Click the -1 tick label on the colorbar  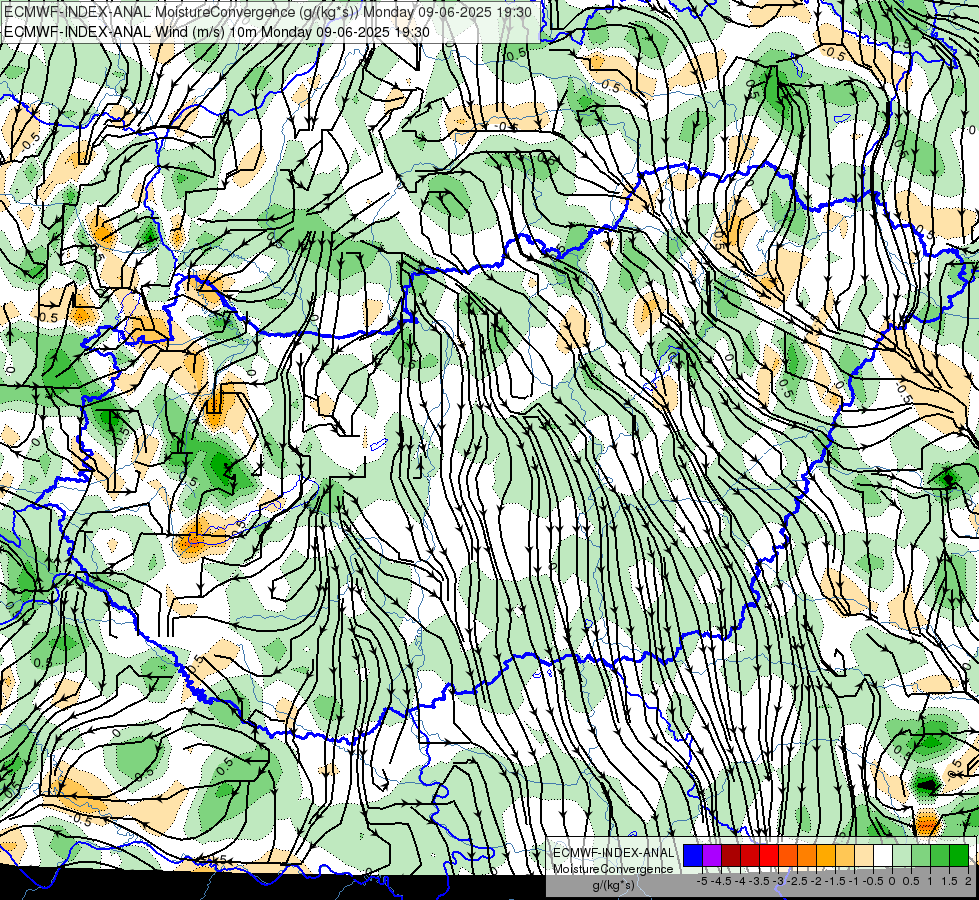[x=854, y=881]
